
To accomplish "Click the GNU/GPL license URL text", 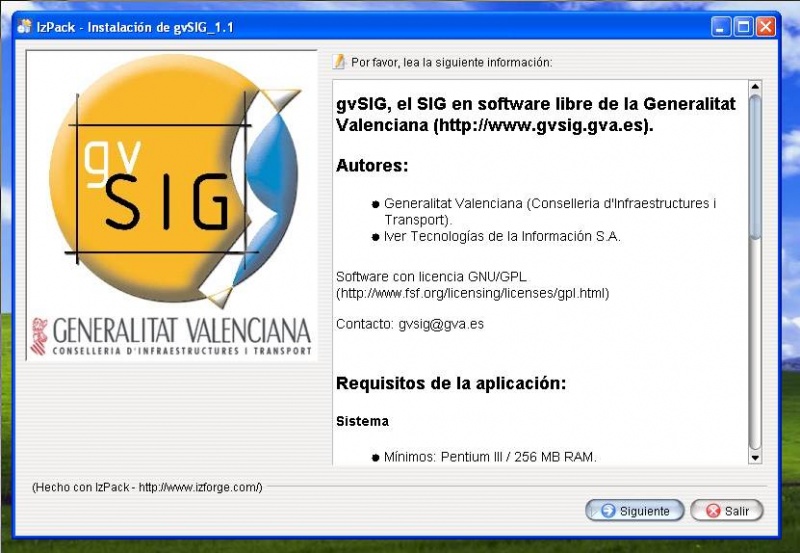I will point(472,293).
